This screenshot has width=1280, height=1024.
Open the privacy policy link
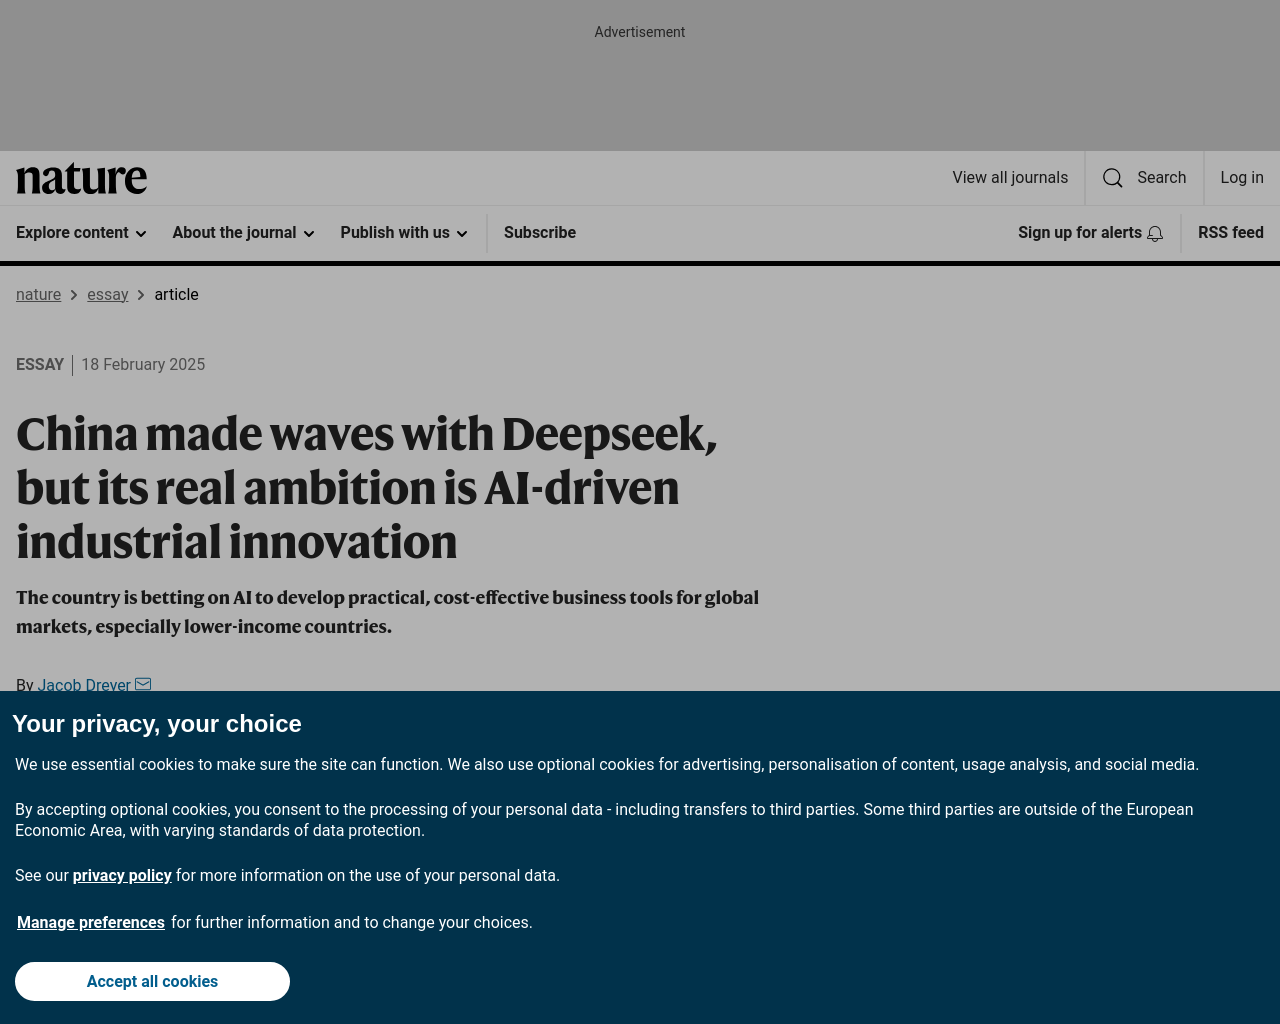tap(122, 876)
